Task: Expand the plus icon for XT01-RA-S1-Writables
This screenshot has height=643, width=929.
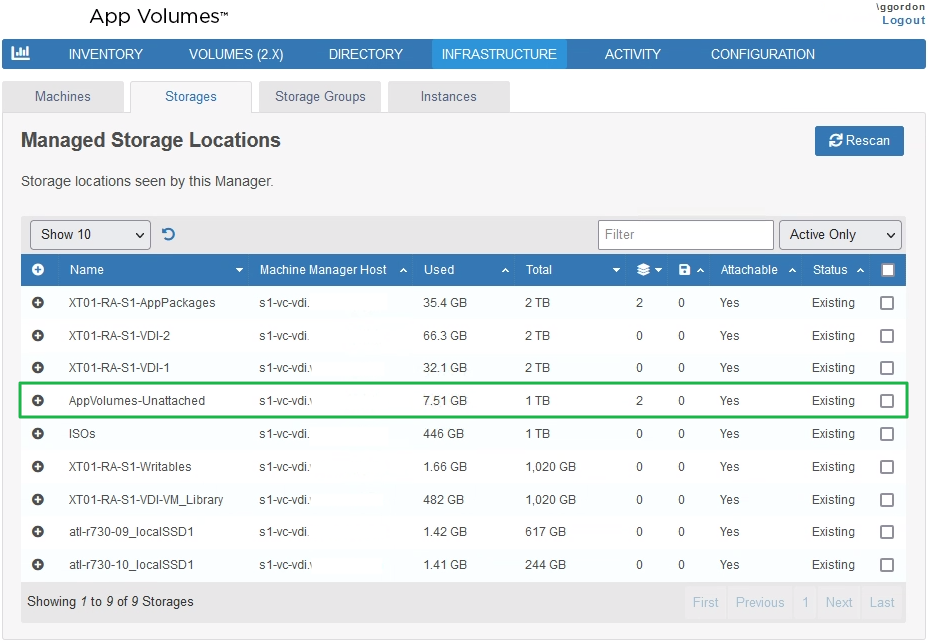Action: click(x=38, y=466)
